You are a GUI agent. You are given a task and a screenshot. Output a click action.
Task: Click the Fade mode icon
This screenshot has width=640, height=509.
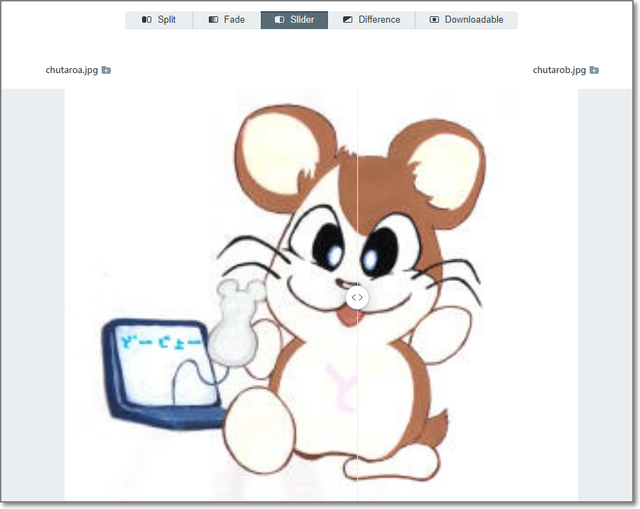point(213,20)
